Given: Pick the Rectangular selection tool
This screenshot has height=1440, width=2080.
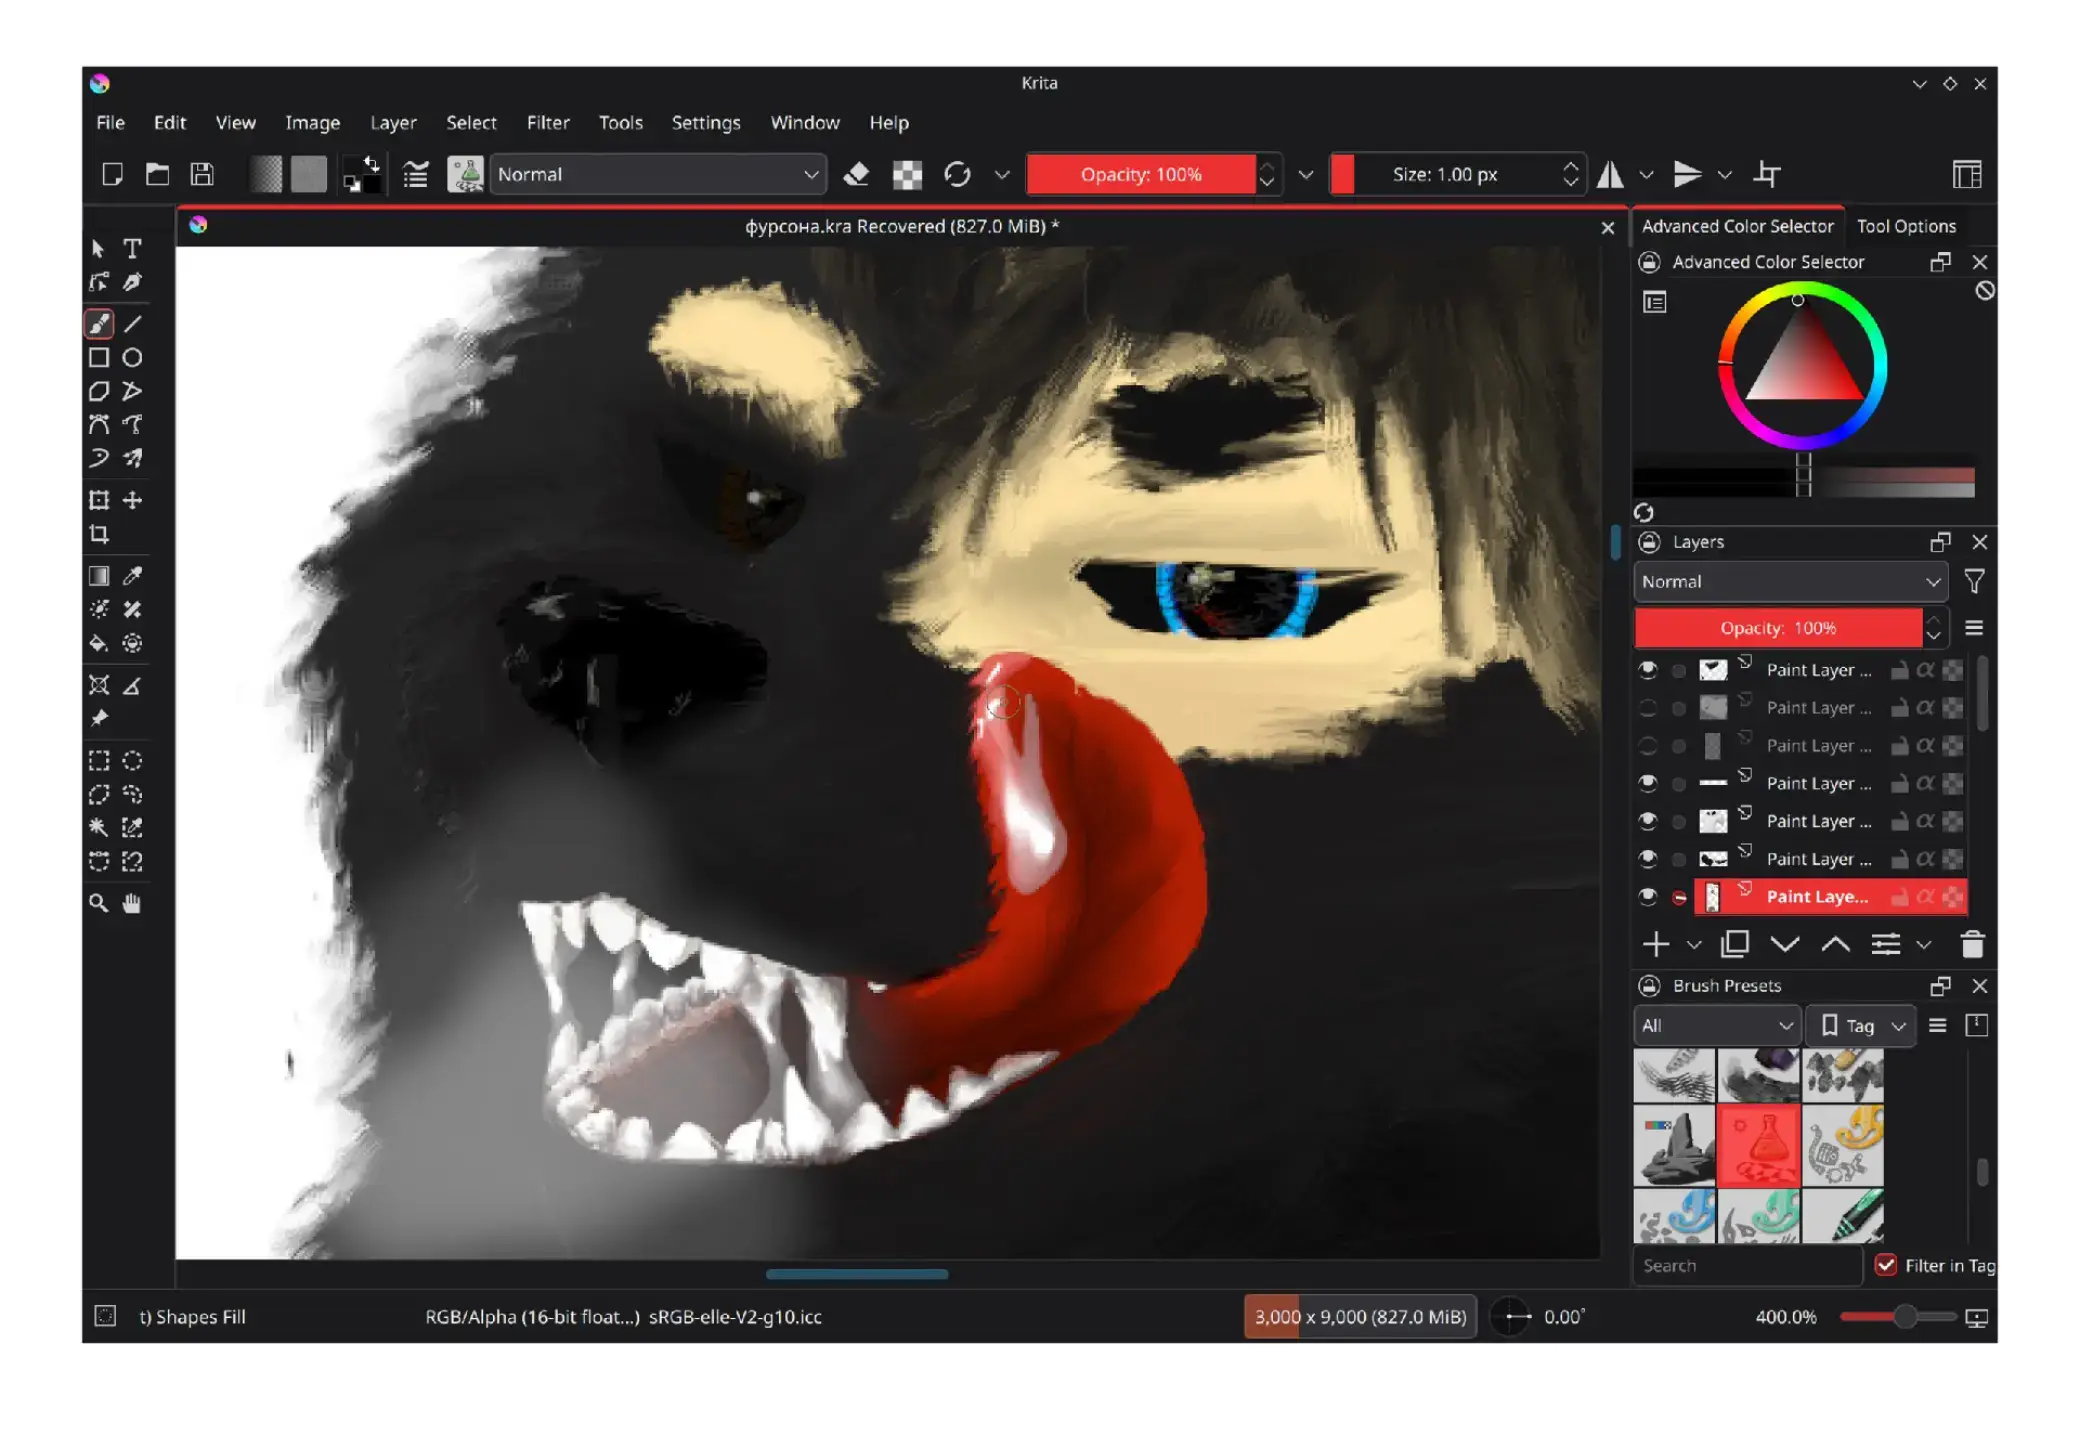Looking at the screenshot, I should click(x=99, y=761).
